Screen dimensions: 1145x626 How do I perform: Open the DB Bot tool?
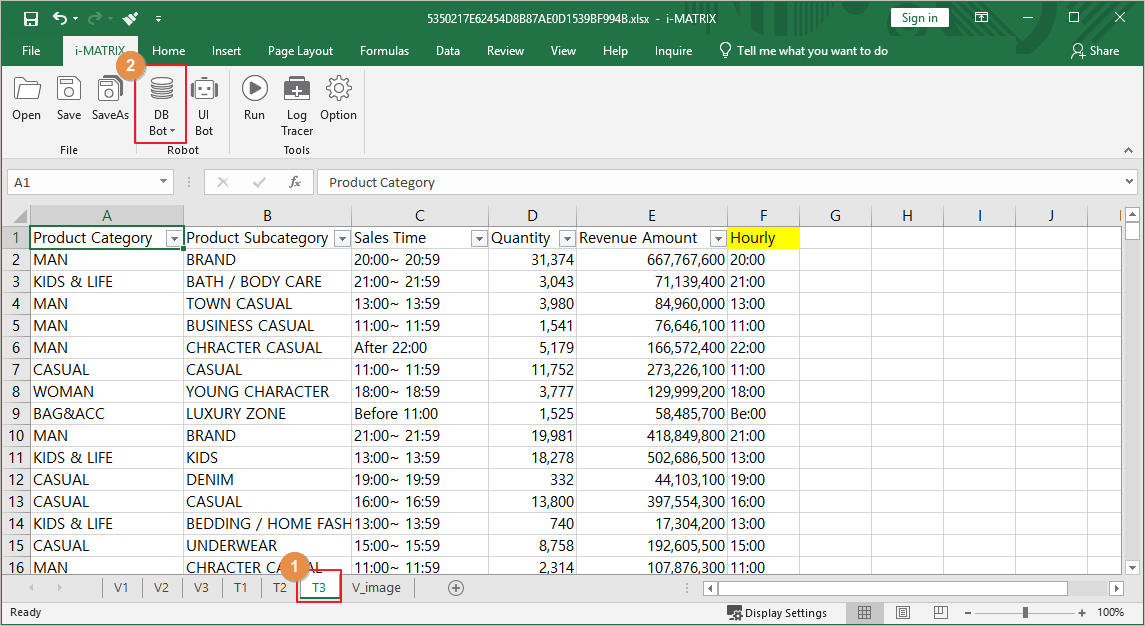tap(160, 105)
